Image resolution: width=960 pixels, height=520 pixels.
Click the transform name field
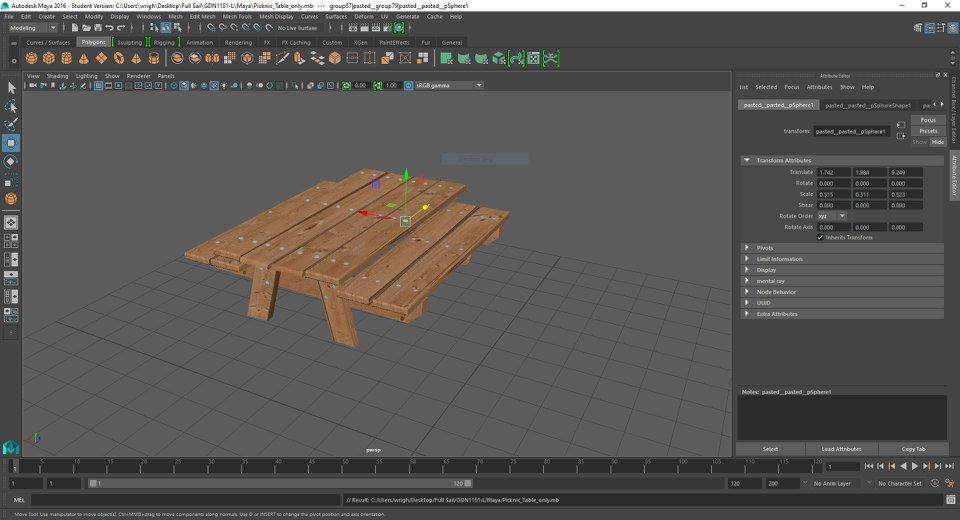[x=852, y=131]
